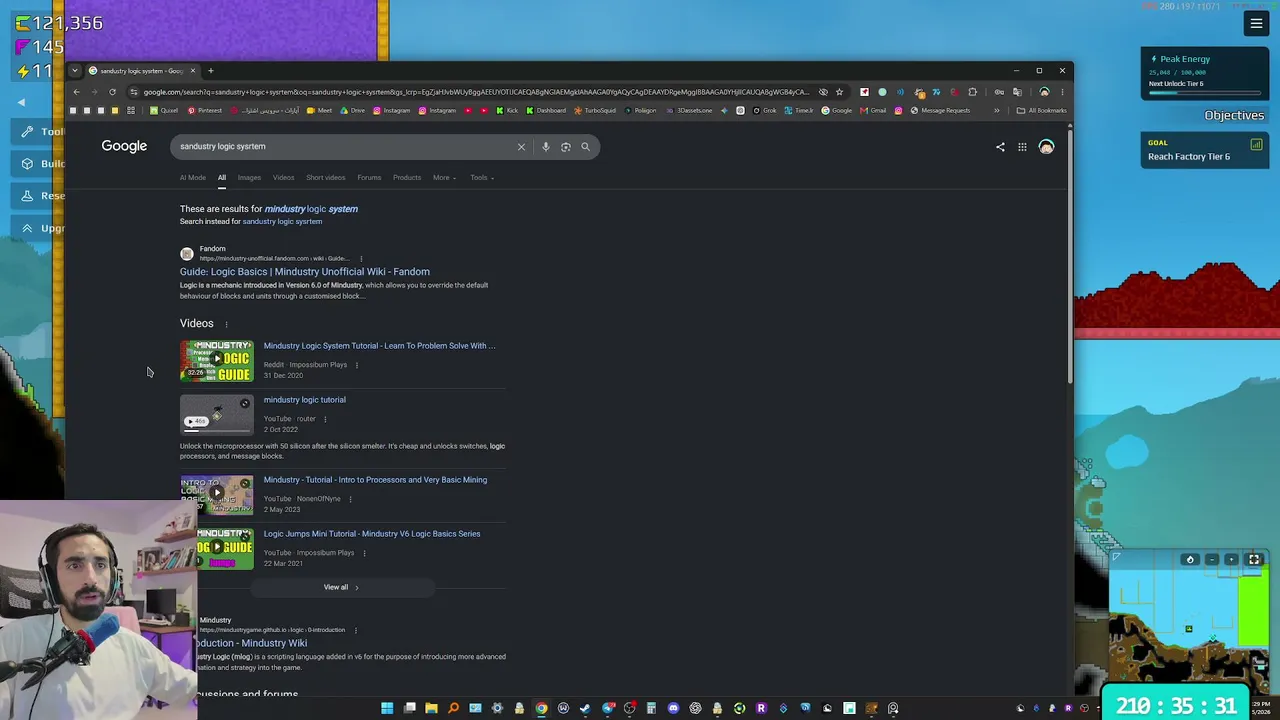Open the Google apps grid
1280x720 pixels.
click(x=1022, y=147)
